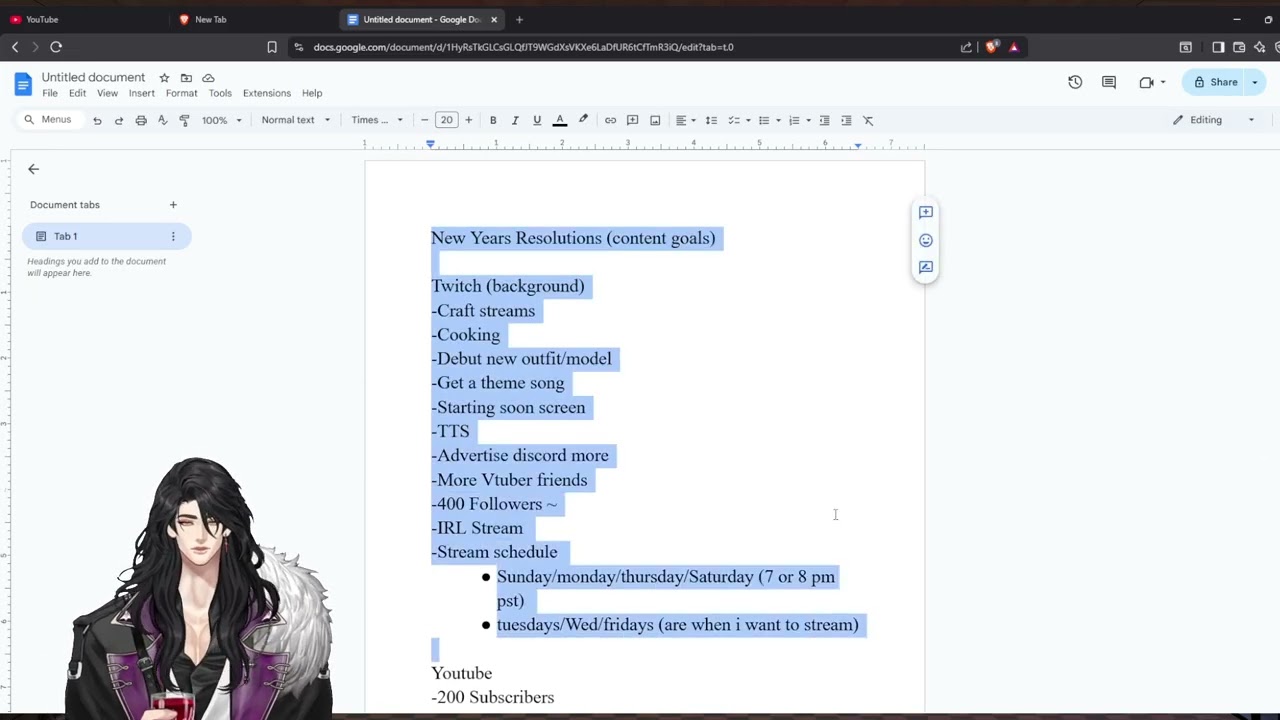Open Tab 1 options menu
1280x720 pixels.
click(173, 236)
